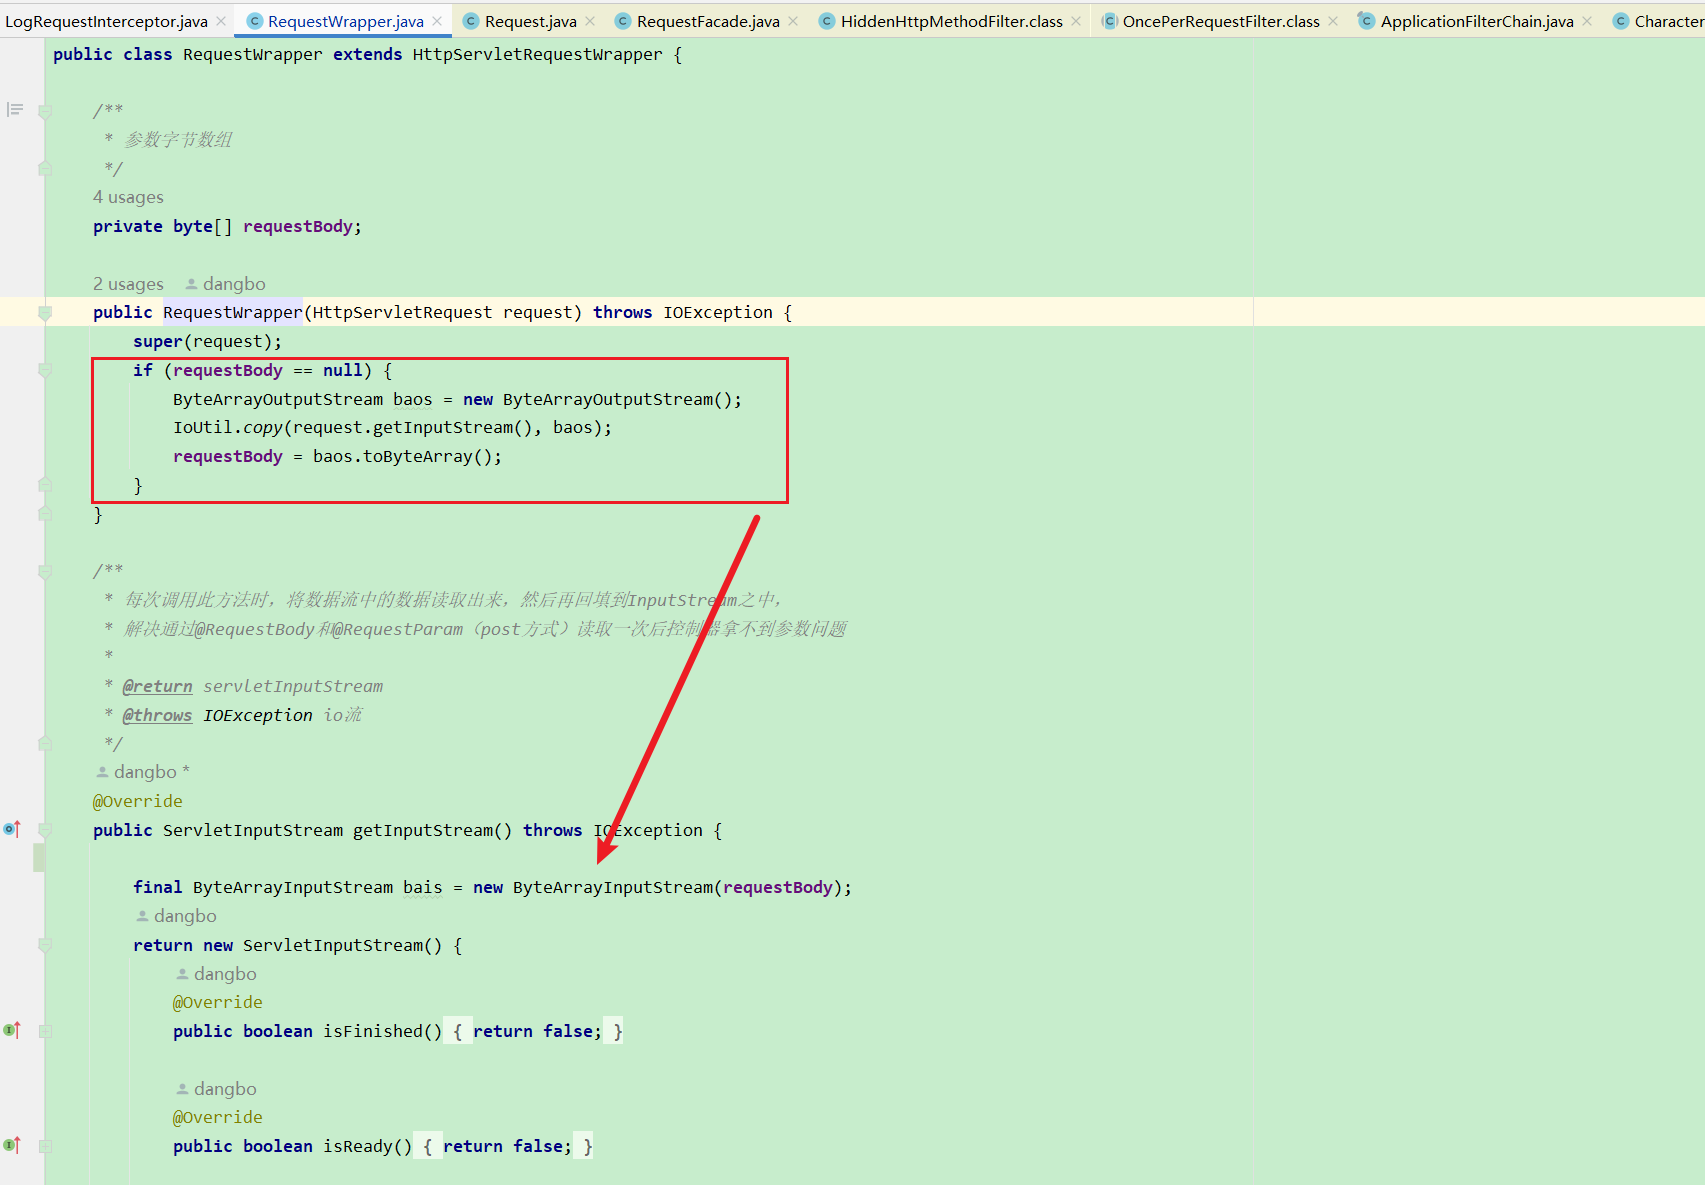
Task: Expand the folded isFinished() method
Action: pyautogui.click(x=45, y=1031)
